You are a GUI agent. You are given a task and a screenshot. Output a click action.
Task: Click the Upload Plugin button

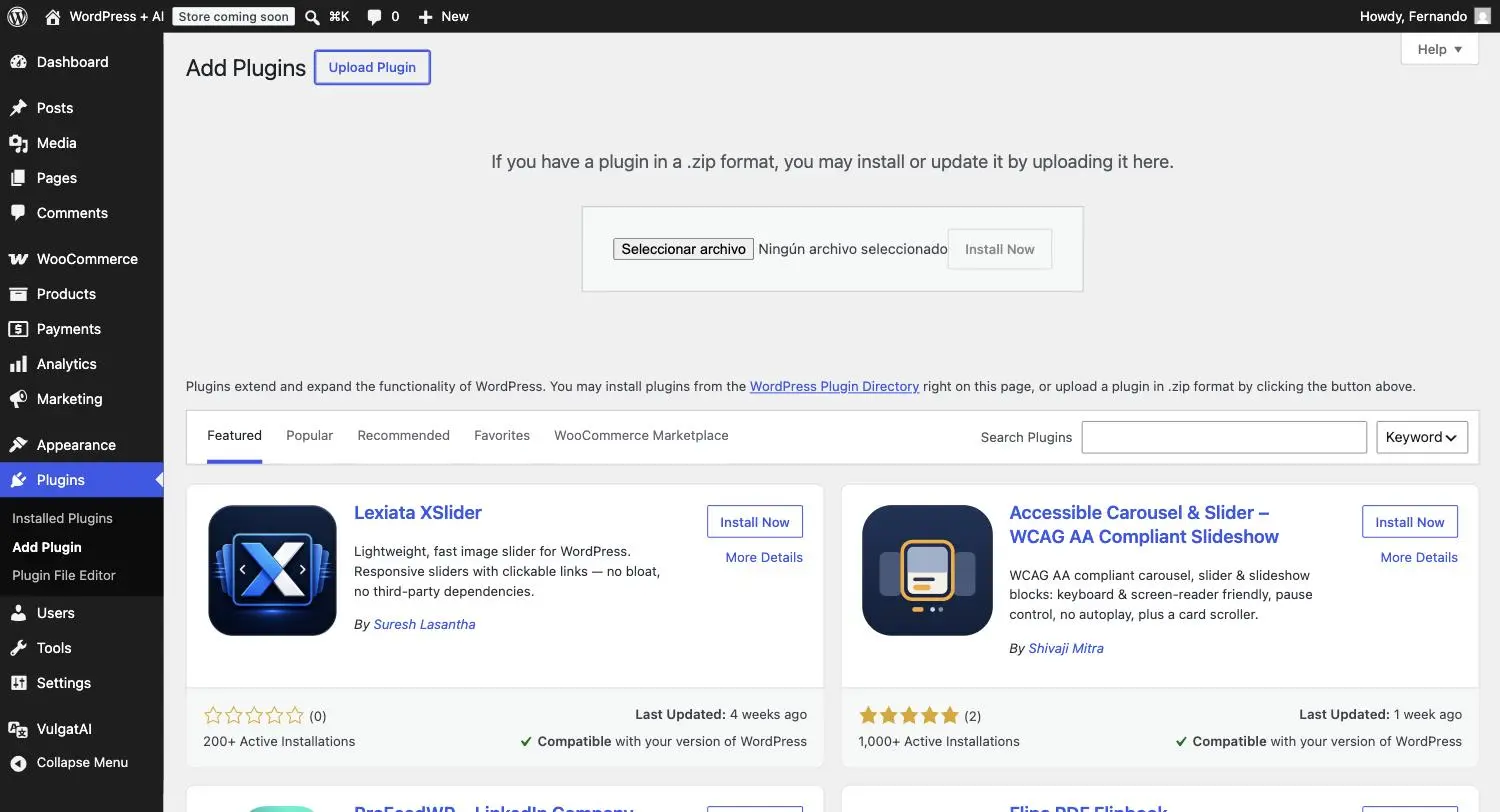(372, 67)
